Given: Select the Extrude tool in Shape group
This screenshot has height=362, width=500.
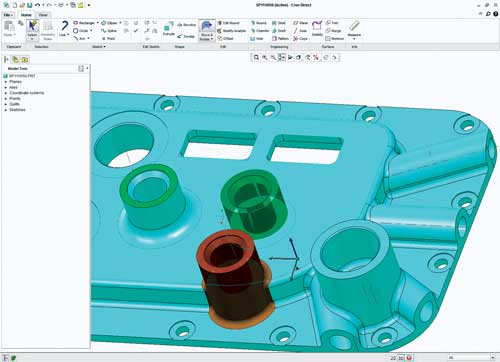Looking at the screenshot, I should (x=168, y=28).
